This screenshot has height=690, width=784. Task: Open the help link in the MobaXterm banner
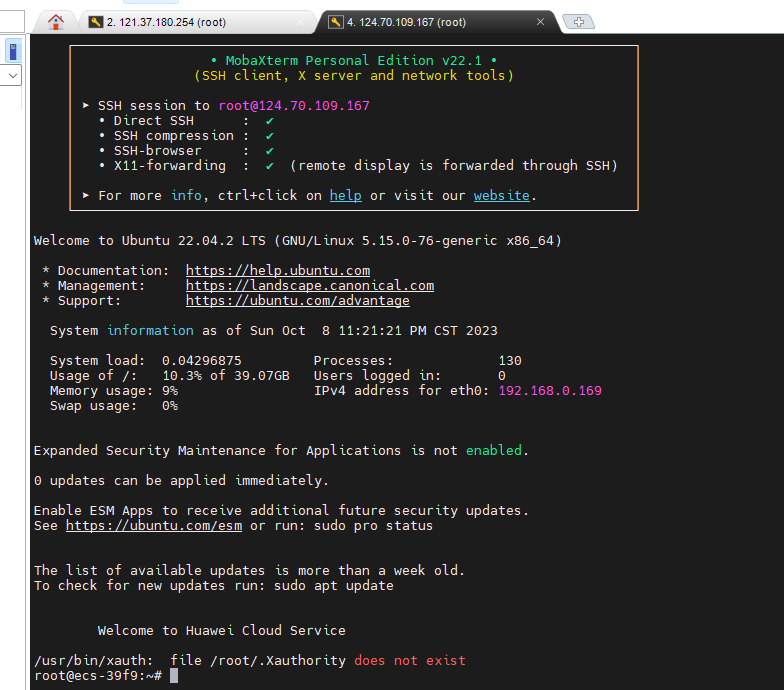point(346,196)
